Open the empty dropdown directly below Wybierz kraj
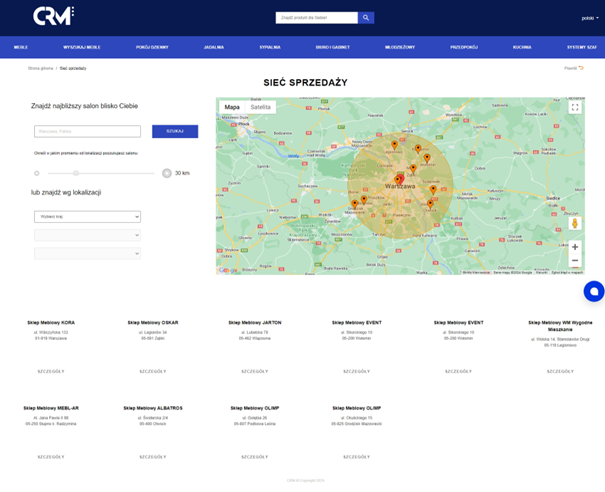Viewport: 605px width, 492px height. [88, 235]
